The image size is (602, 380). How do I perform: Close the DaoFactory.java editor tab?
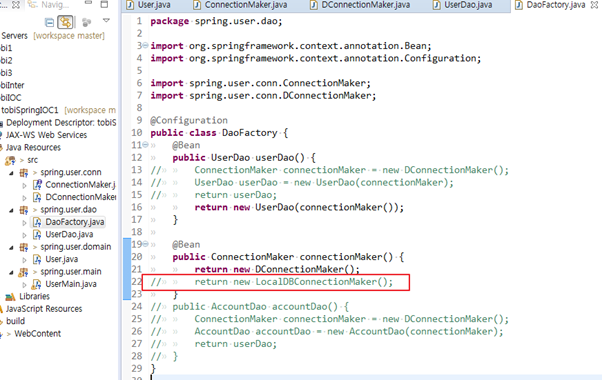[x=594, y=5]
